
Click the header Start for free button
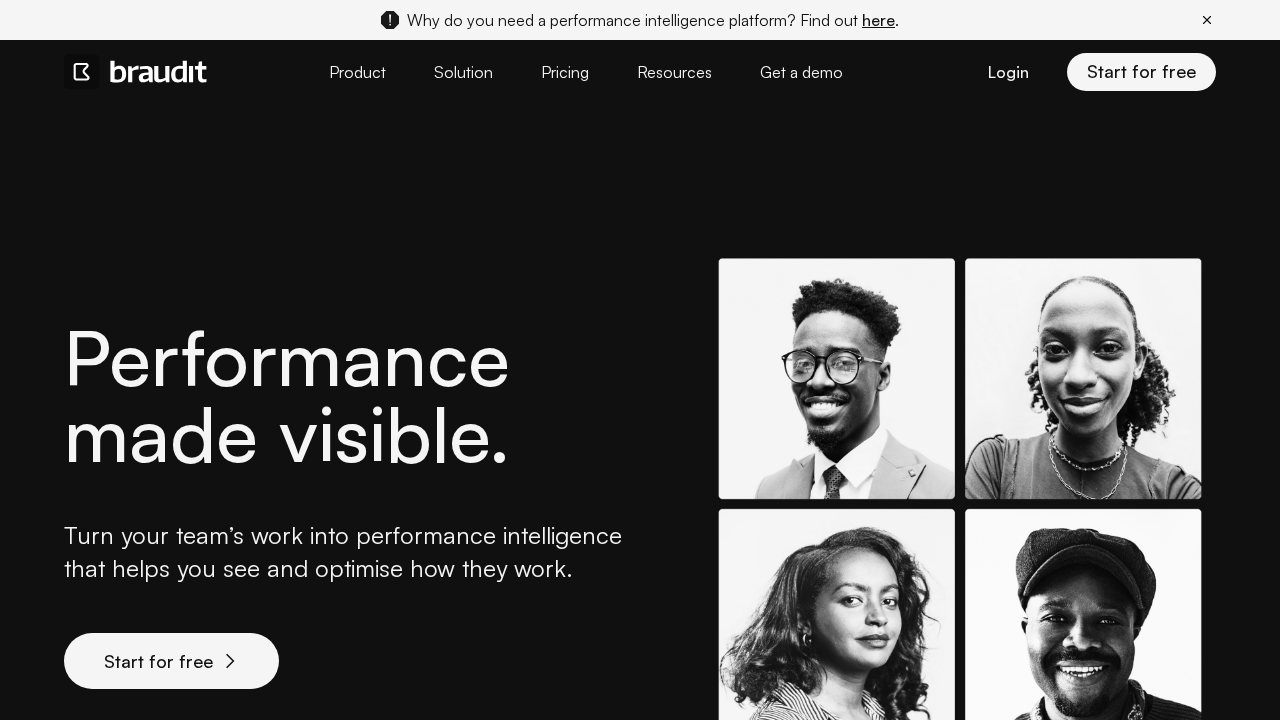(1141, 72)
